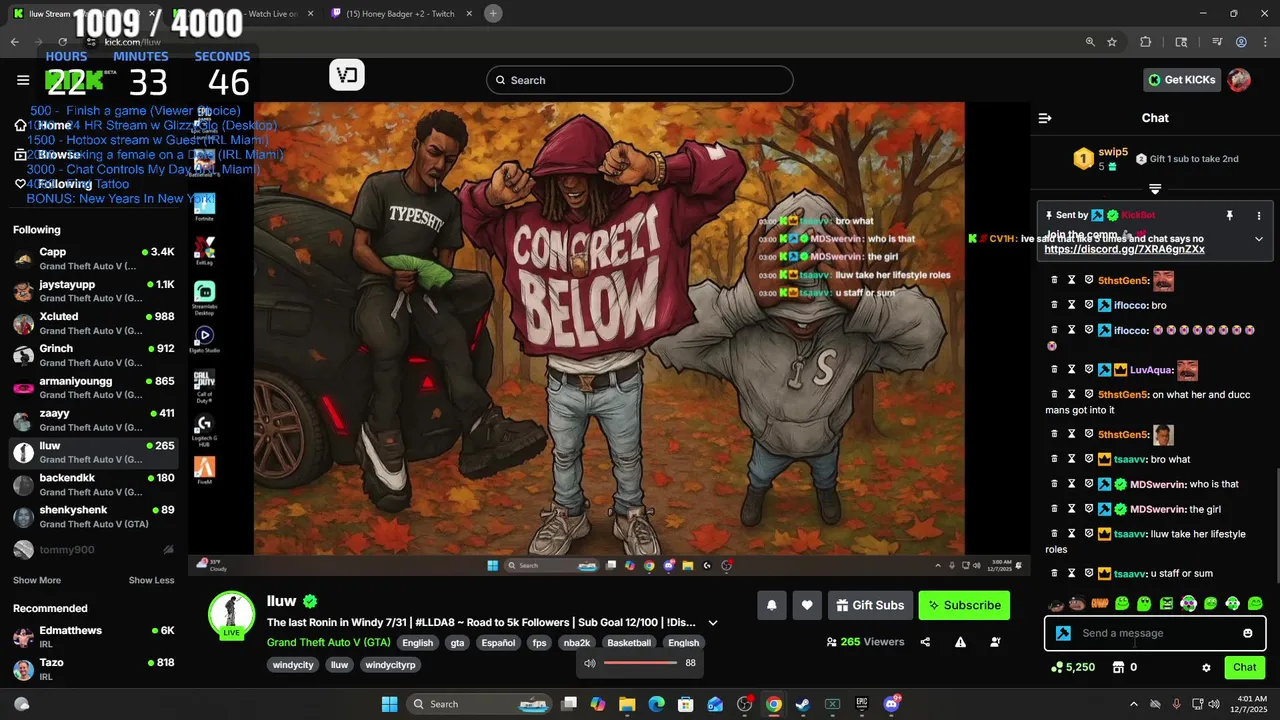Open the emoji picker in chat box
This screenshot has width=1280, height=720.
pyautogui.click(x=1247, y=633)
